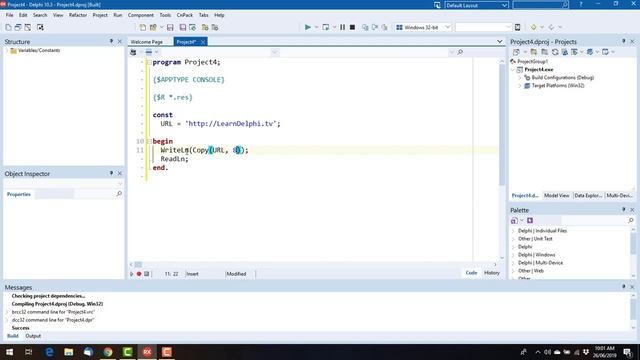Click the Save file icon in toolbar
Image resolution: width=640 pixels, height=360 pixels.
pos(170,27)
